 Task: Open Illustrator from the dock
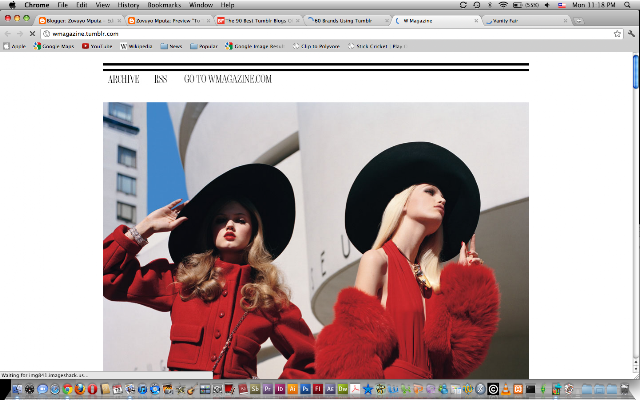tap(292, 389)
